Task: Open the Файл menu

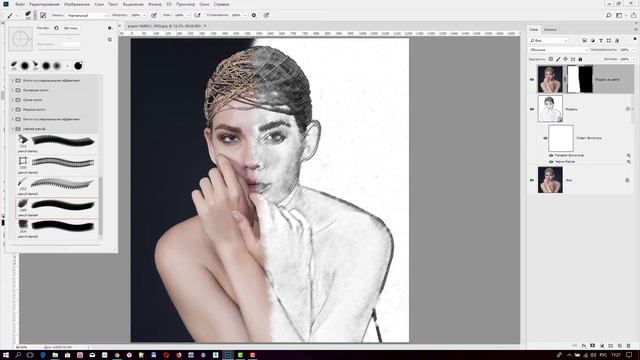Action: [20, 4]
